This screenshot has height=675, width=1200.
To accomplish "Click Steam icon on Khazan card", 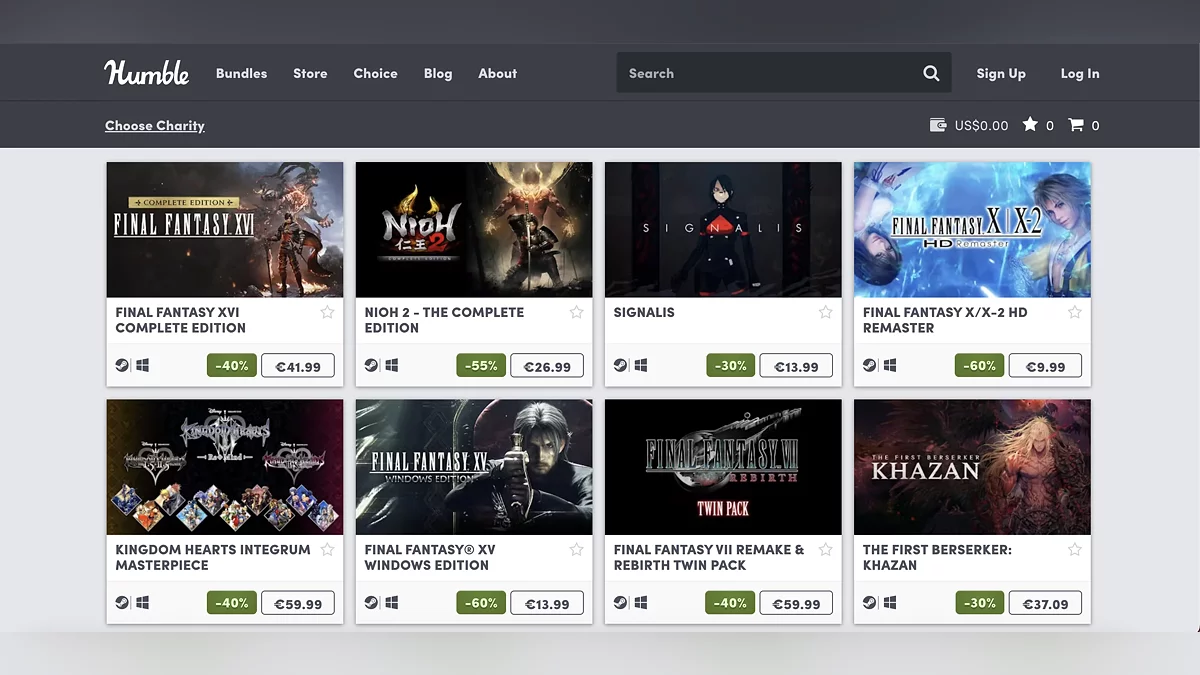I will (x=869, y=603).
